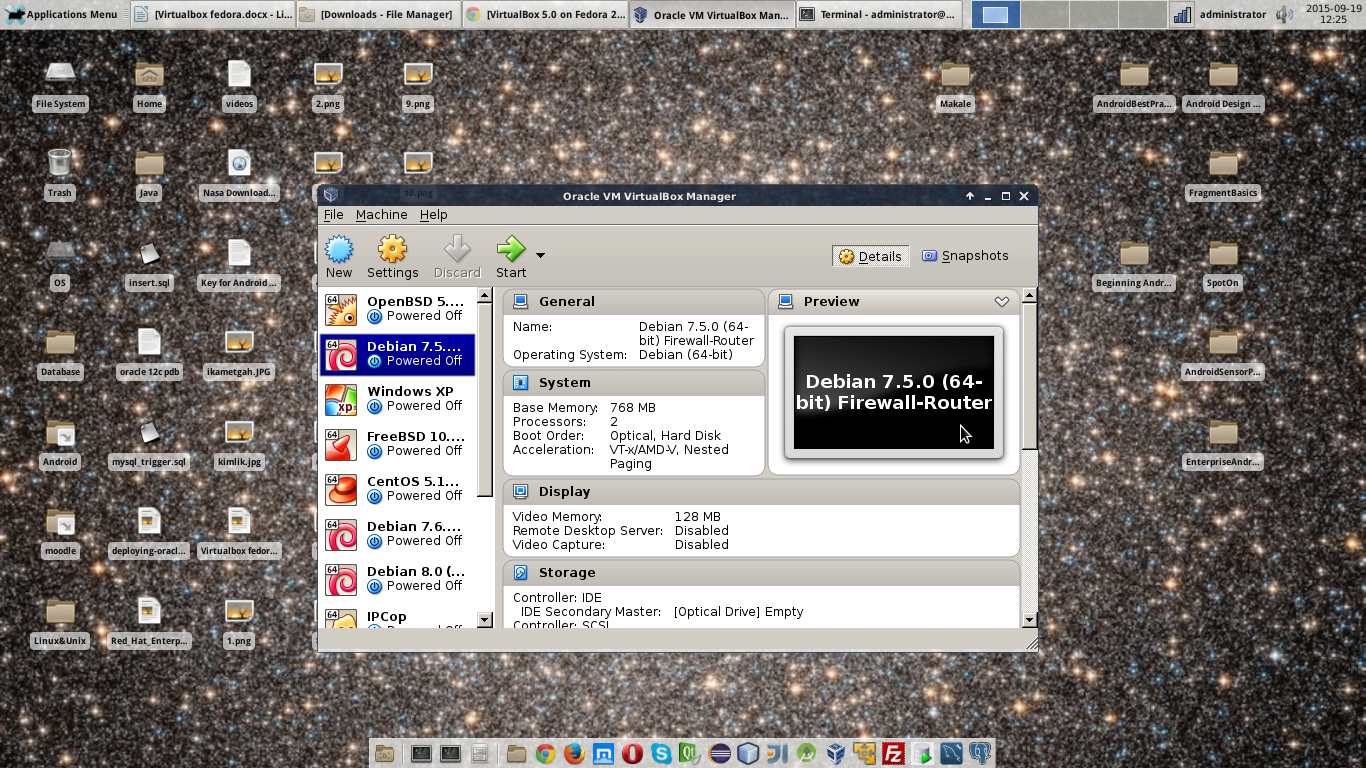Open the Machine menu
Image resolution: width=1366 pixels, height=768 pixels.
pos(381,214)
